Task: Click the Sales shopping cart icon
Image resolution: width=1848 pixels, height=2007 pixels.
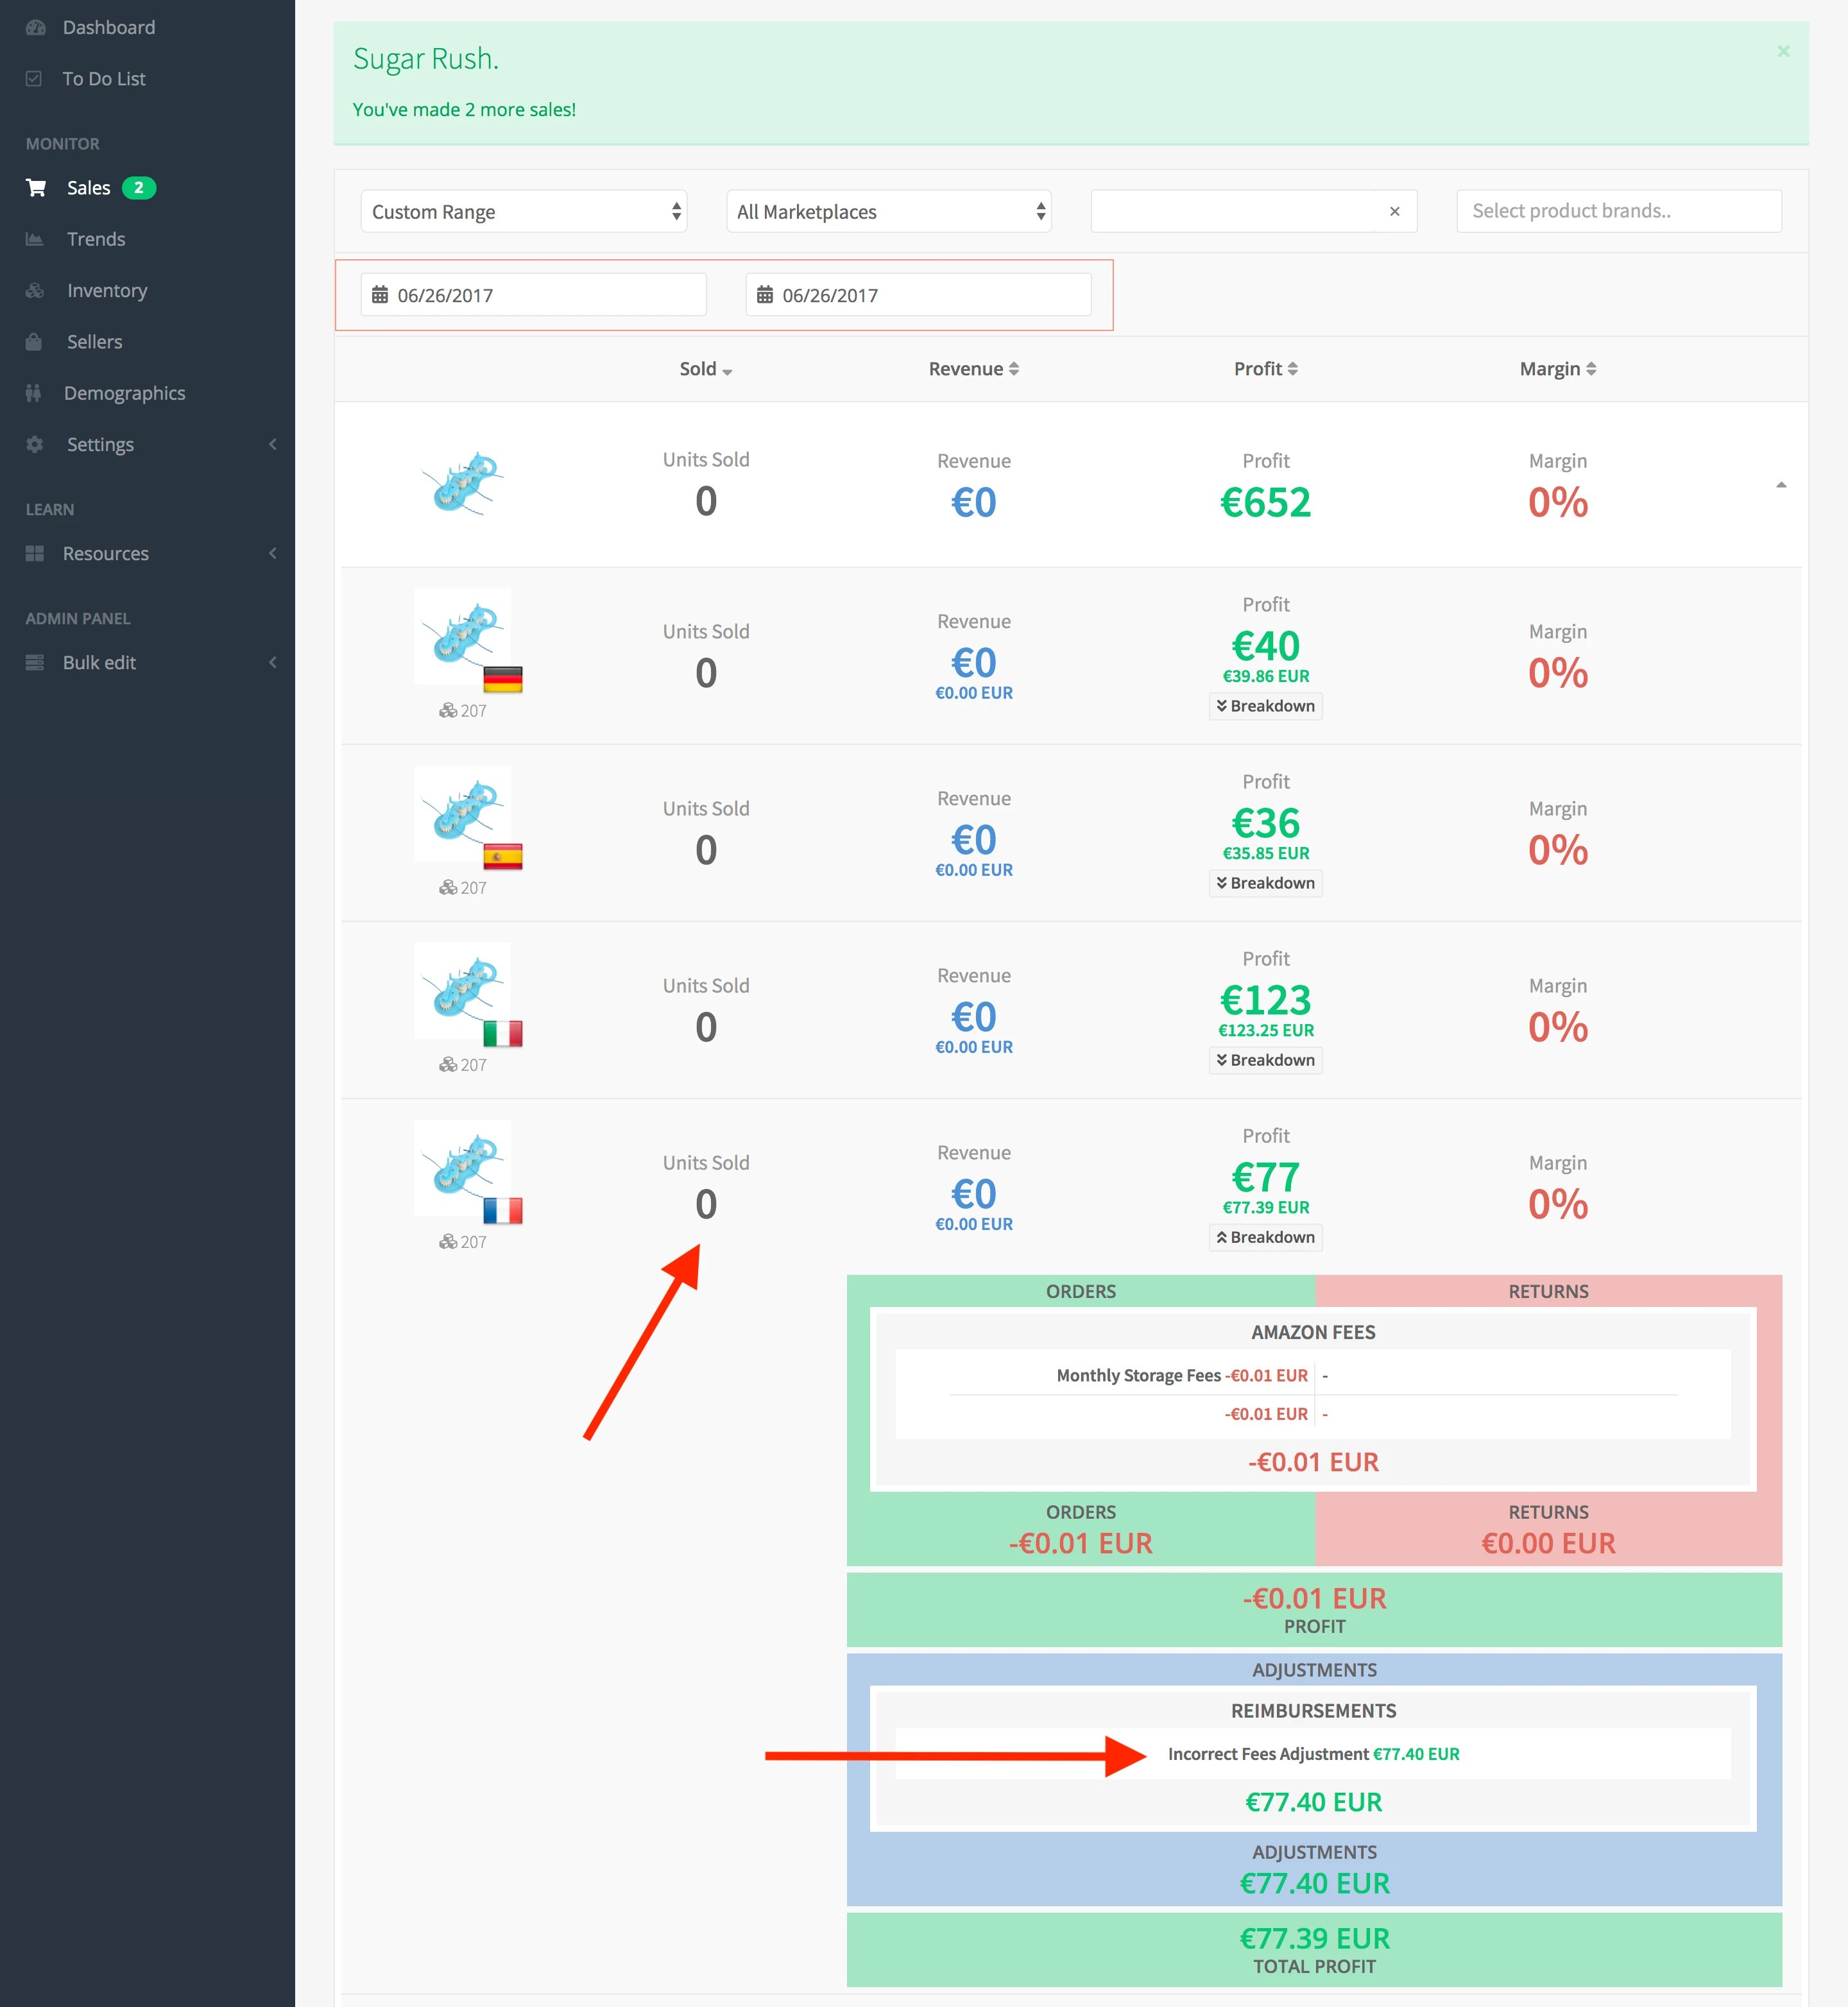Action: tap(36, 188)
